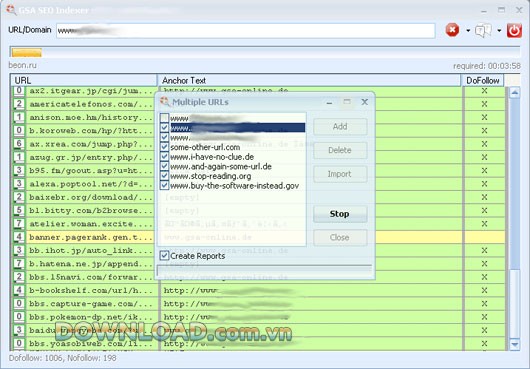Select row bl.bitty.com/b2browse...
Viewport: 530px width, 369px height.
258,211
